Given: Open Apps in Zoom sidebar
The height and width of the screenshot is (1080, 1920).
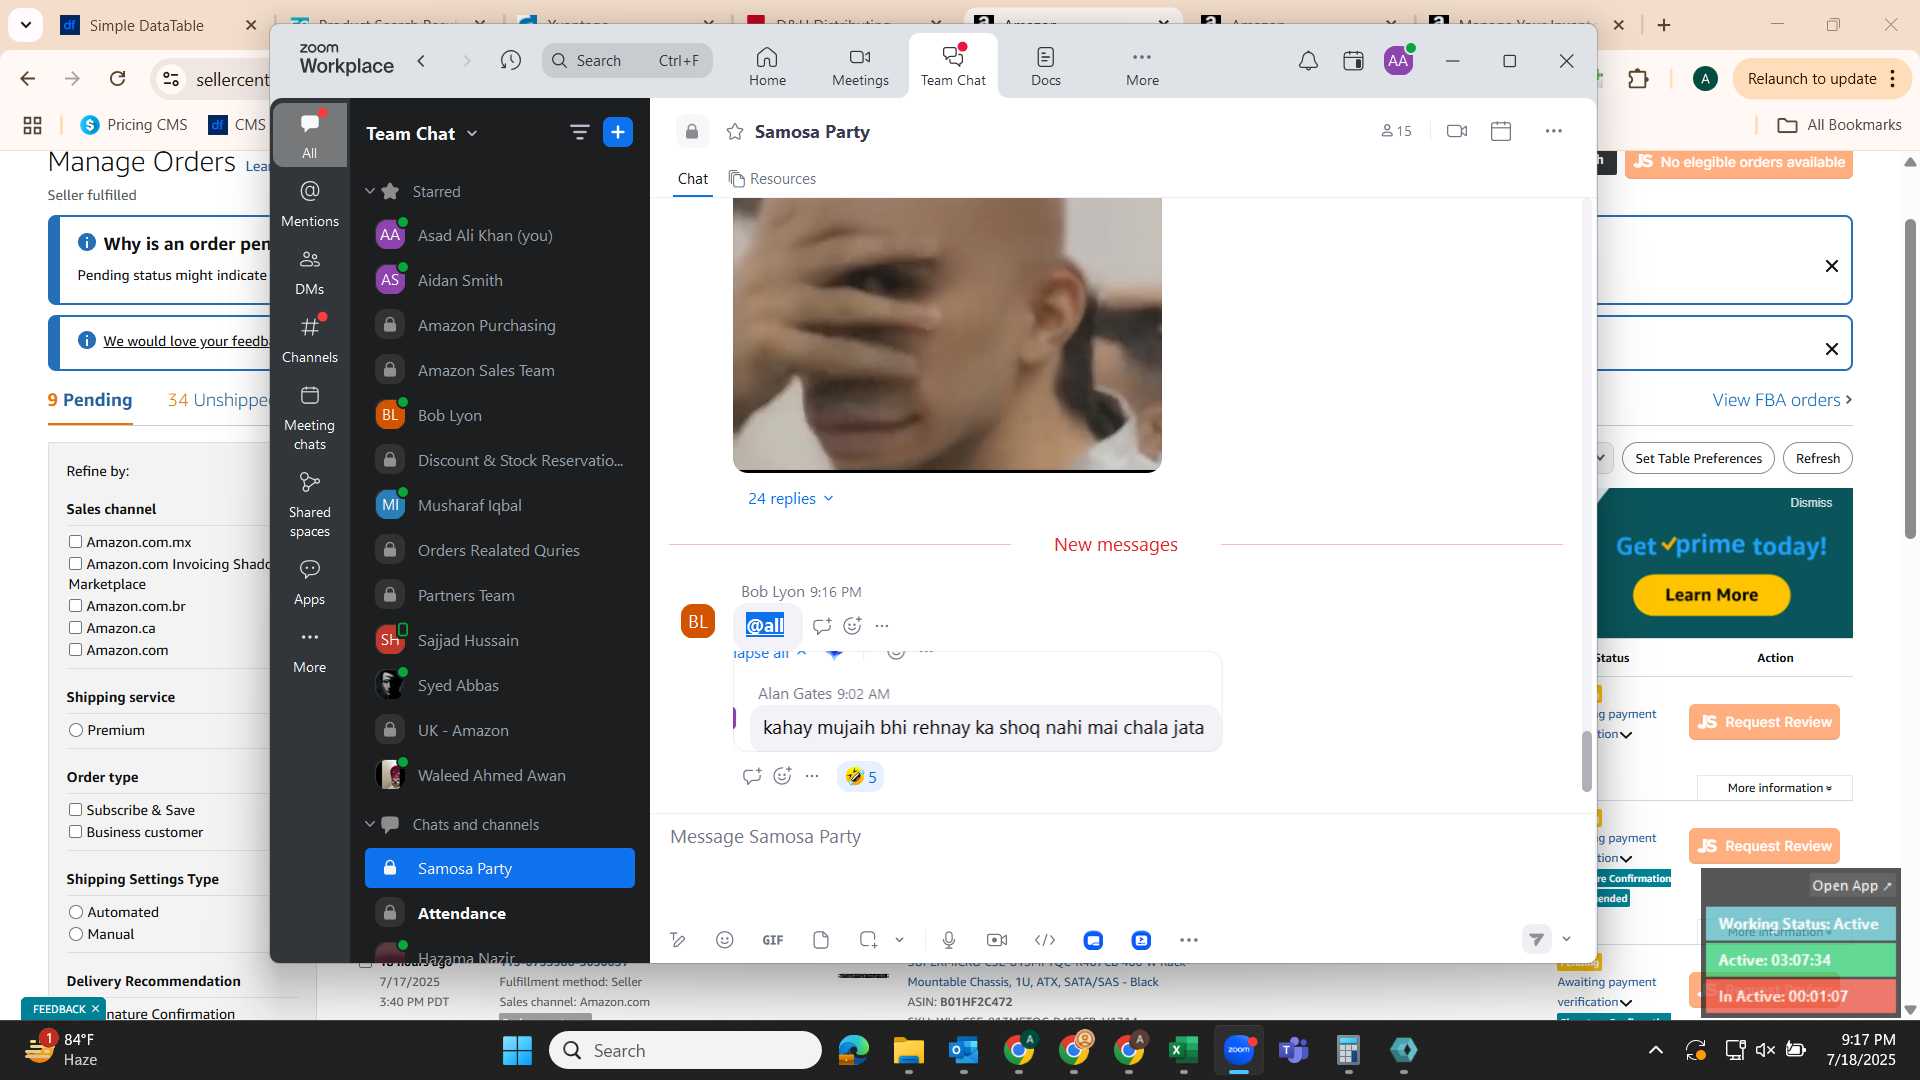Looking at the screenshot, I should coord(309,582).
